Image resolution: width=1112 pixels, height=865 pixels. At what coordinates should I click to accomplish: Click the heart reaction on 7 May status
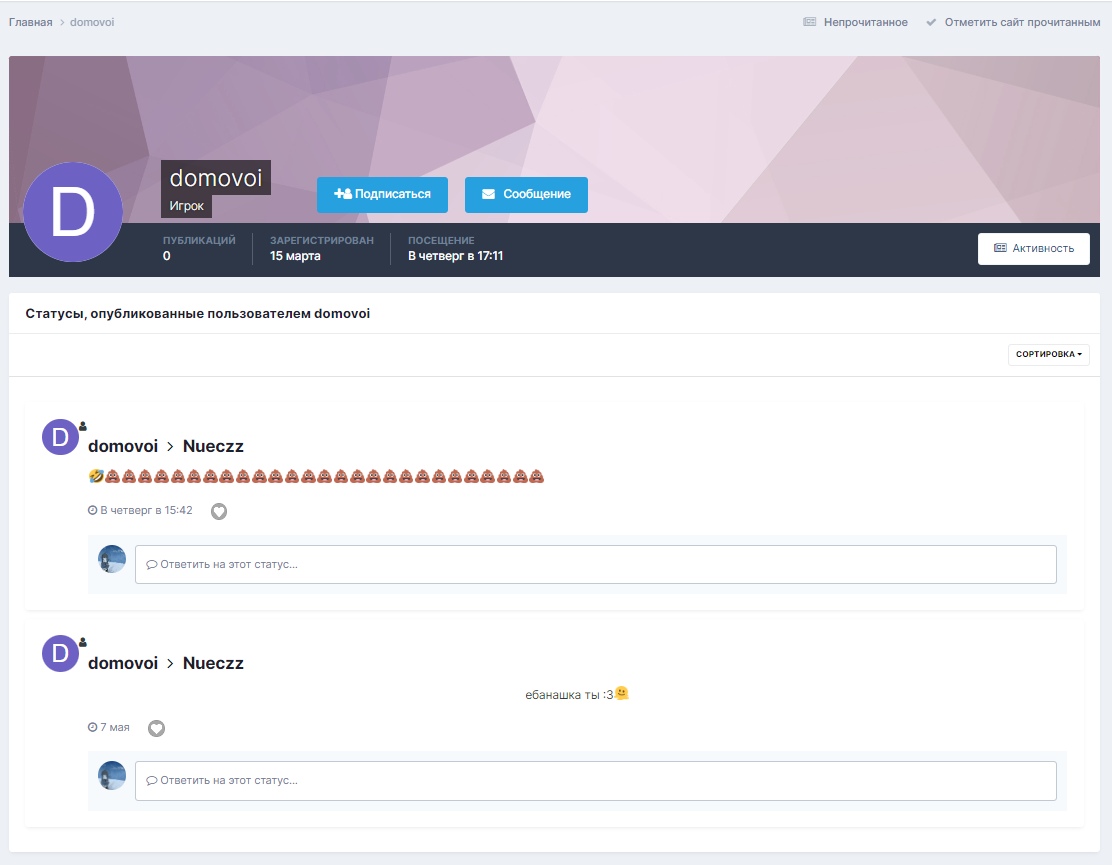[156, 728]
